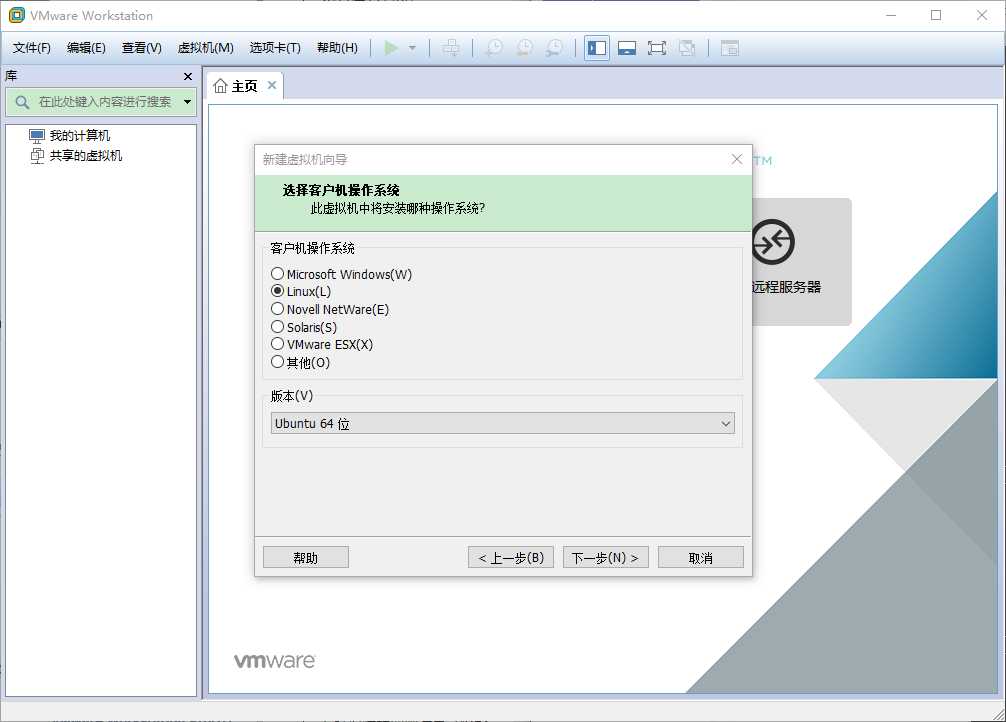Open the Ubuntu 64 位 version dropdown
This screenshot has height=722, width=1006.
click(x=502, y=424)
